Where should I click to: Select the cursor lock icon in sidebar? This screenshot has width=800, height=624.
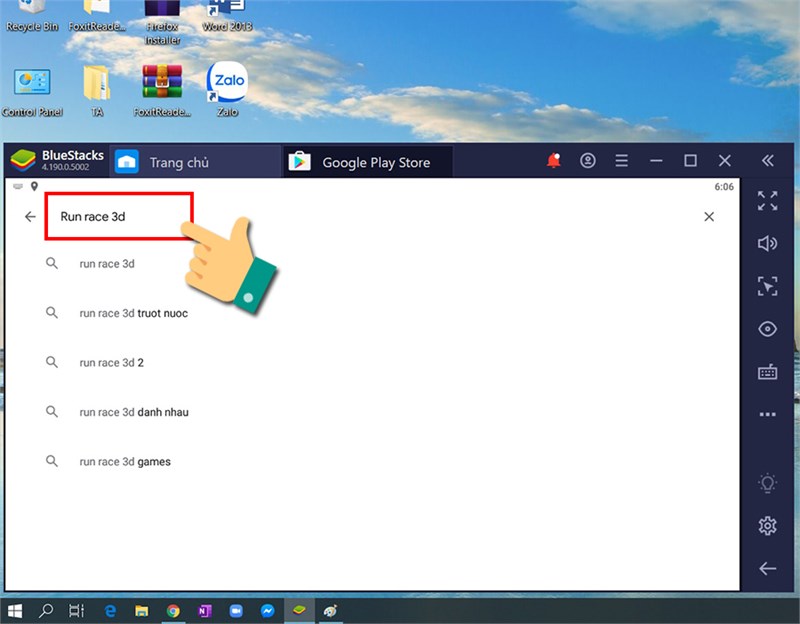767,286
